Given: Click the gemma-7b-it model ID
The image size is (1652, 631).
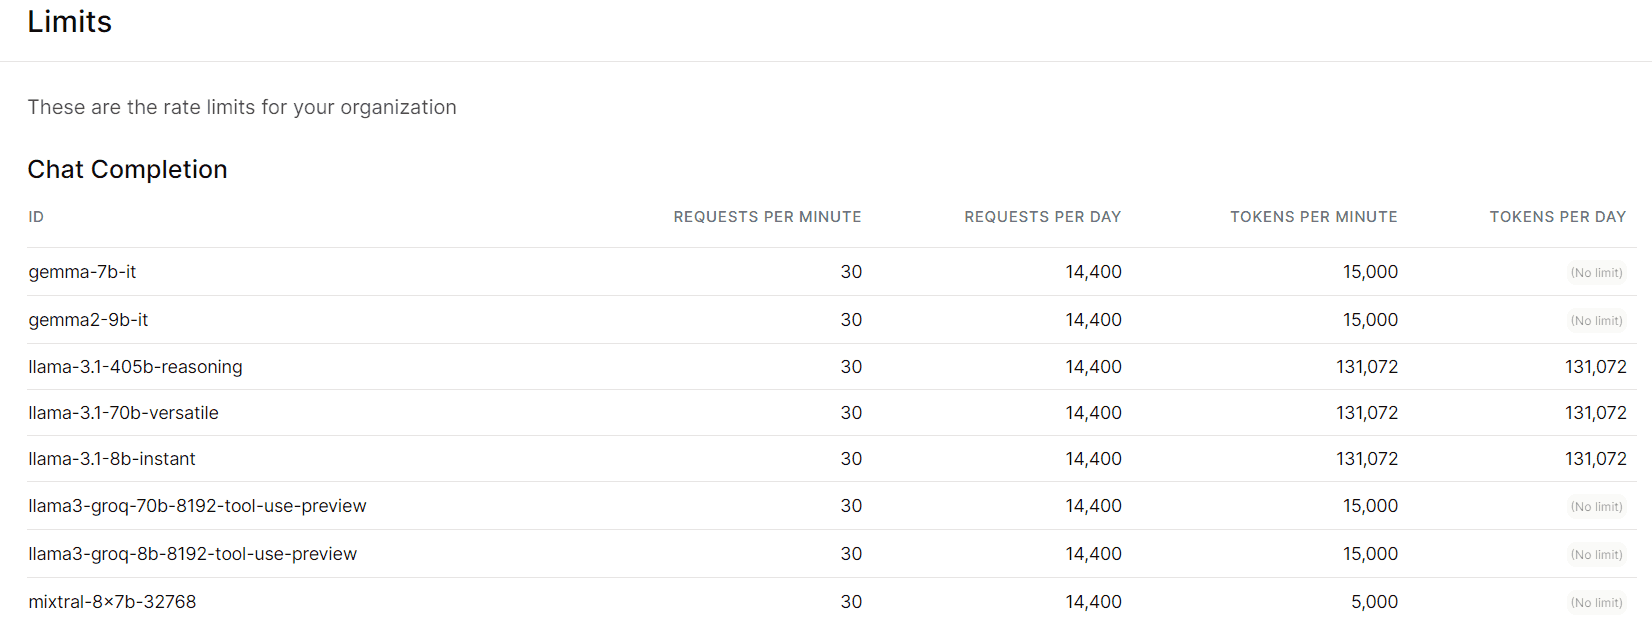Looking at the screenshot, I should 82,272.
